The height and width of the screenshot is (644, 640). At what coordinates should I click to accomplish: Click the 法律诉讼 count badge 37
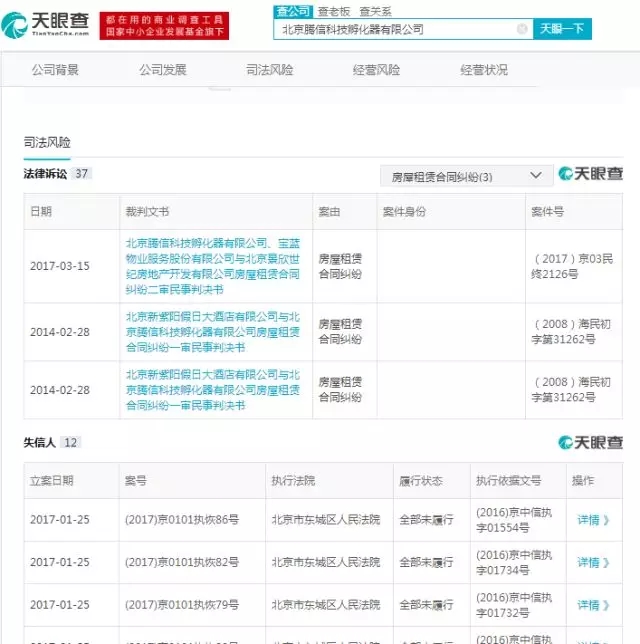click(x=81, y=174)
